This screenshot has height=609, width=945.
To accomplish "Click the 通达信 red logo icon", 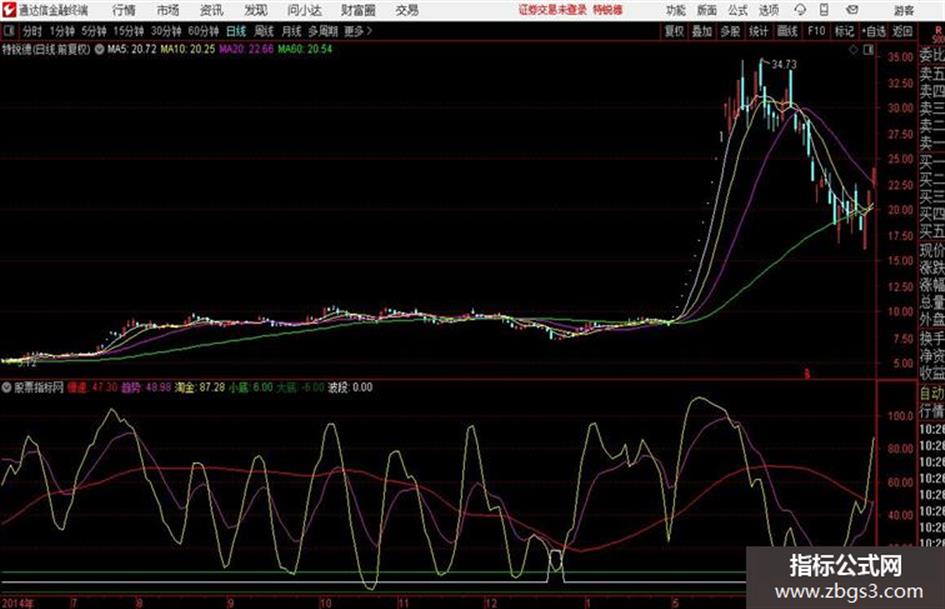I will (x=8, y=10).
